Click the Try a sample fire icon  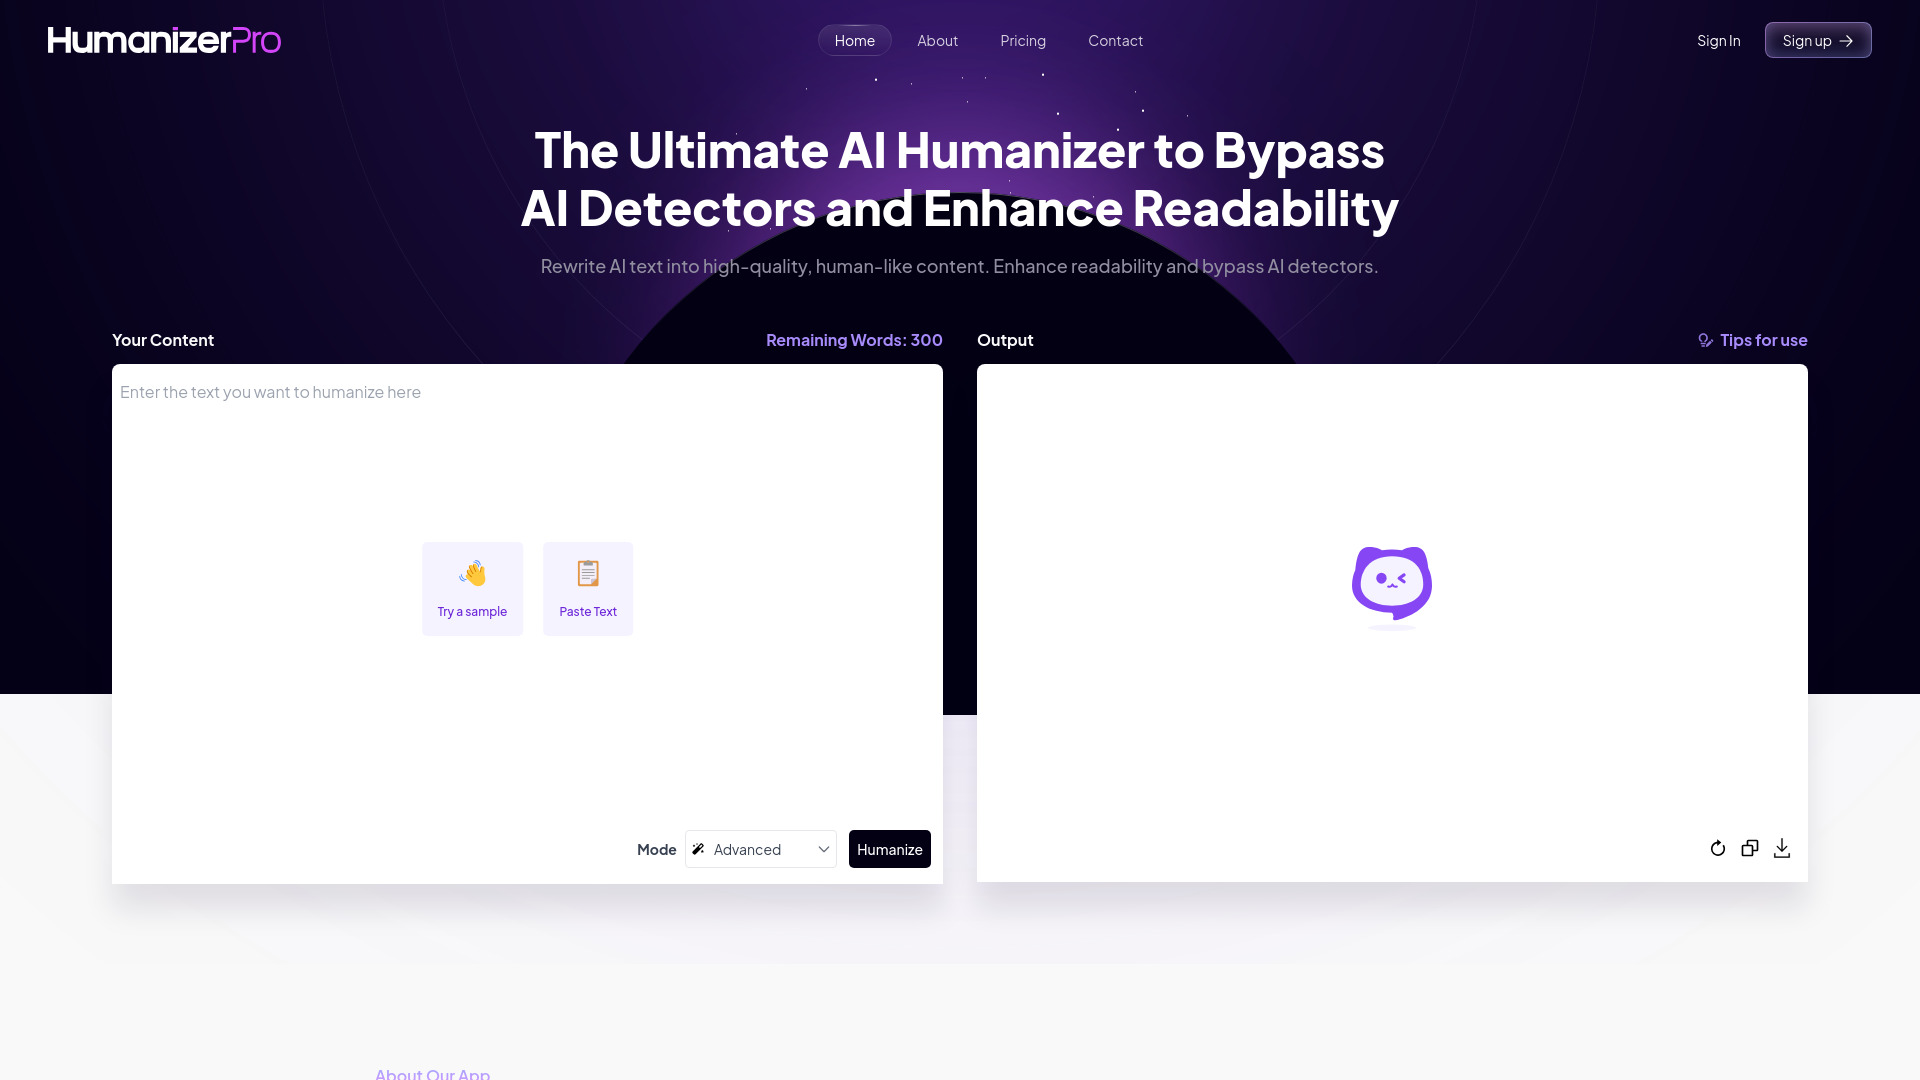pos(472,570)
